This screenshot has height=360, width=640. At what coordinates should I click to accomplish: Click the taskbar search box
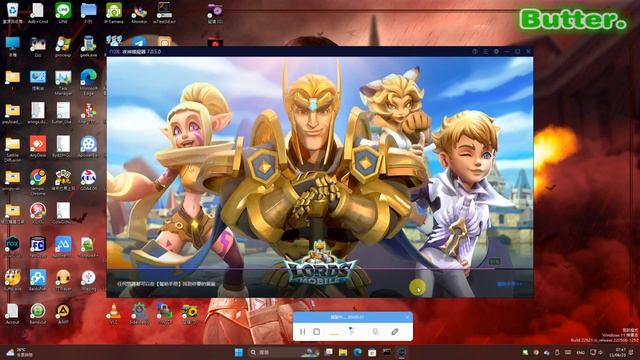click(x=284, y=352)
